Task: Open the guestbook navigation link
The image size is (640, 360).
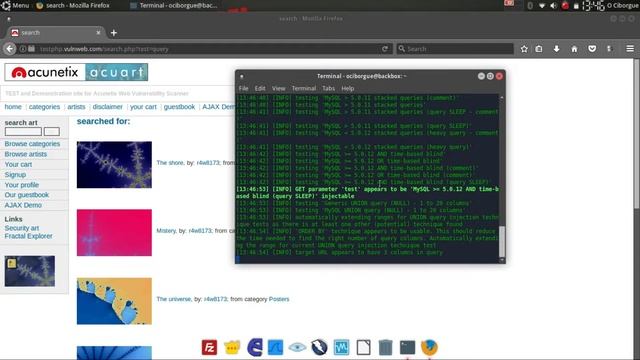Action: [x=179, y=107]
